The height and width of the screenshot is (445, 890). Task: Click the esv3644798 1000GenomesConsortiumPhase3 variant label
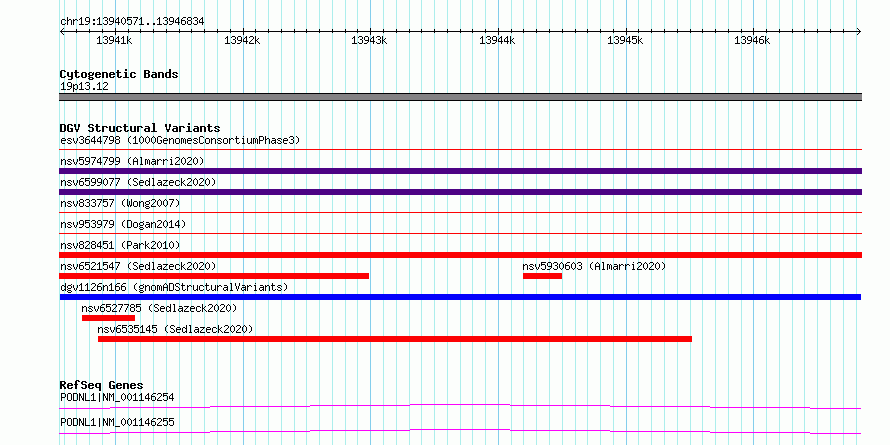pyautogui.click(x=180, y=140)
